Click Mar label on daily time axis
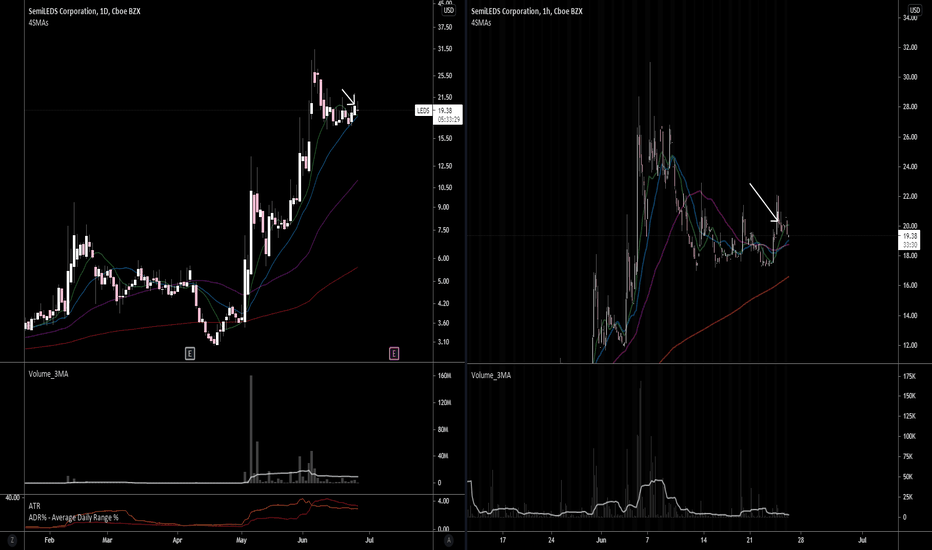932x550 pixels. (107, 540)
